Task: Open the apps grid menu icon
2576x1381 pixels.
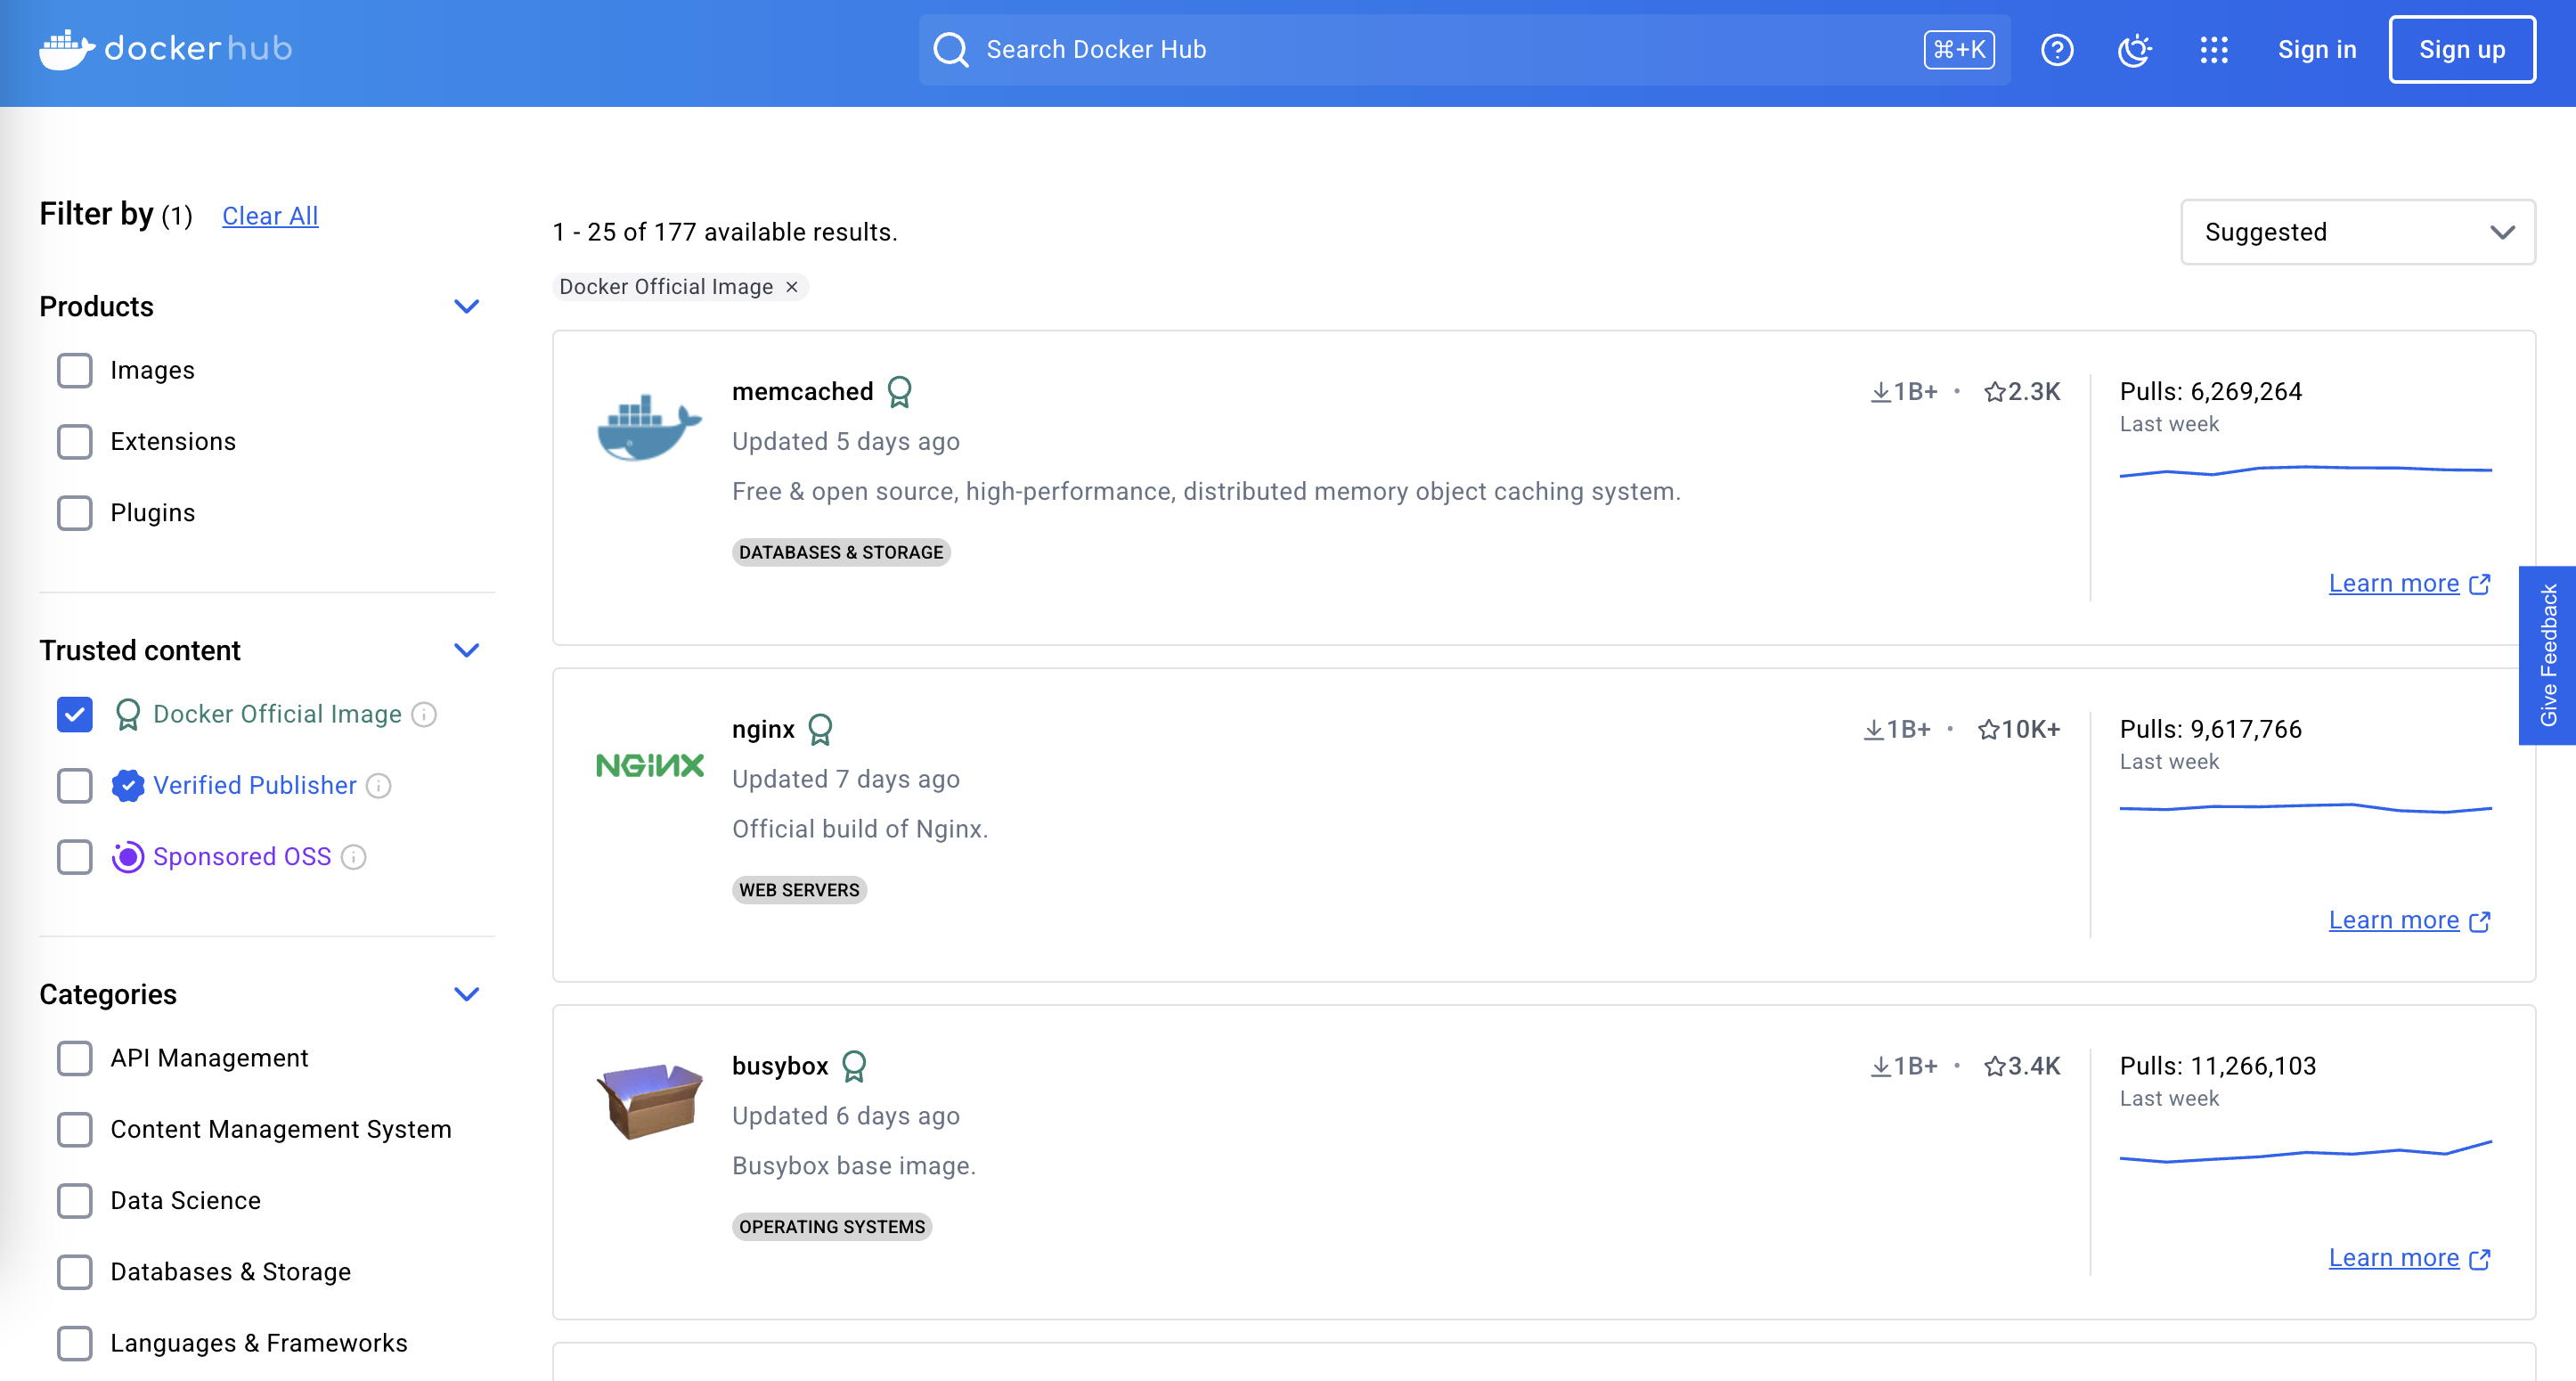Action: pos(2214,49)
